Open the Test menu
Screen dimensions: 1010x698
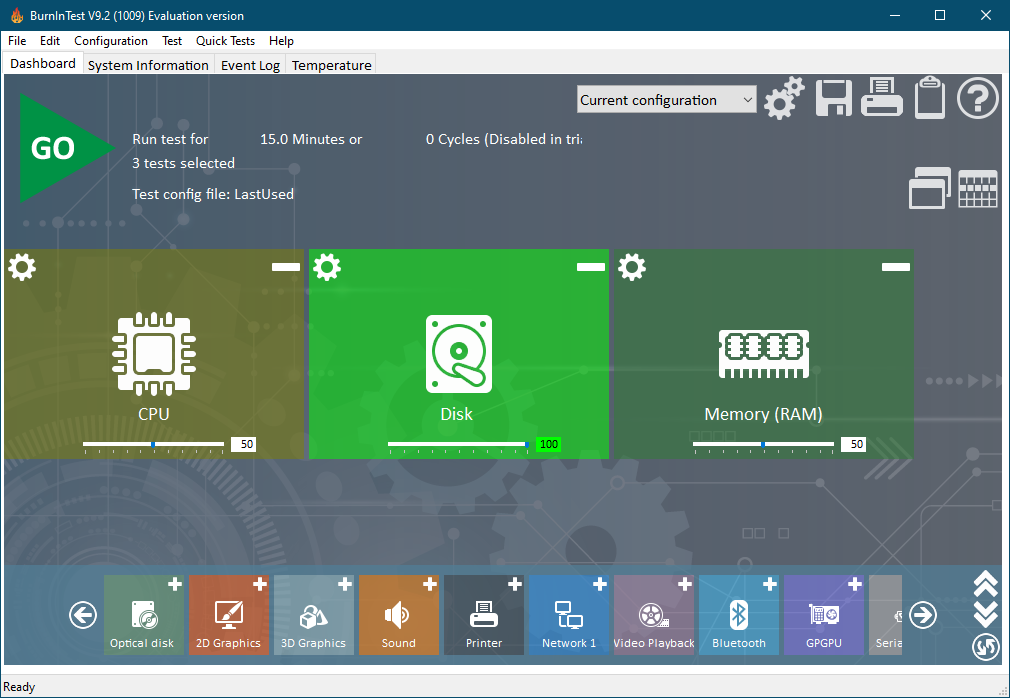click(x=171, y=41)
